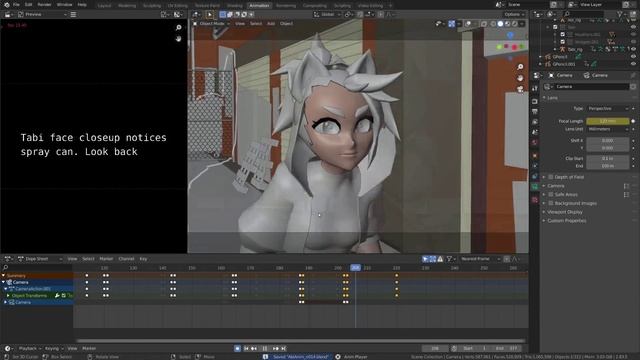
Task: Click zoom magnifier in Preview editor
Action: pos(178,27)
